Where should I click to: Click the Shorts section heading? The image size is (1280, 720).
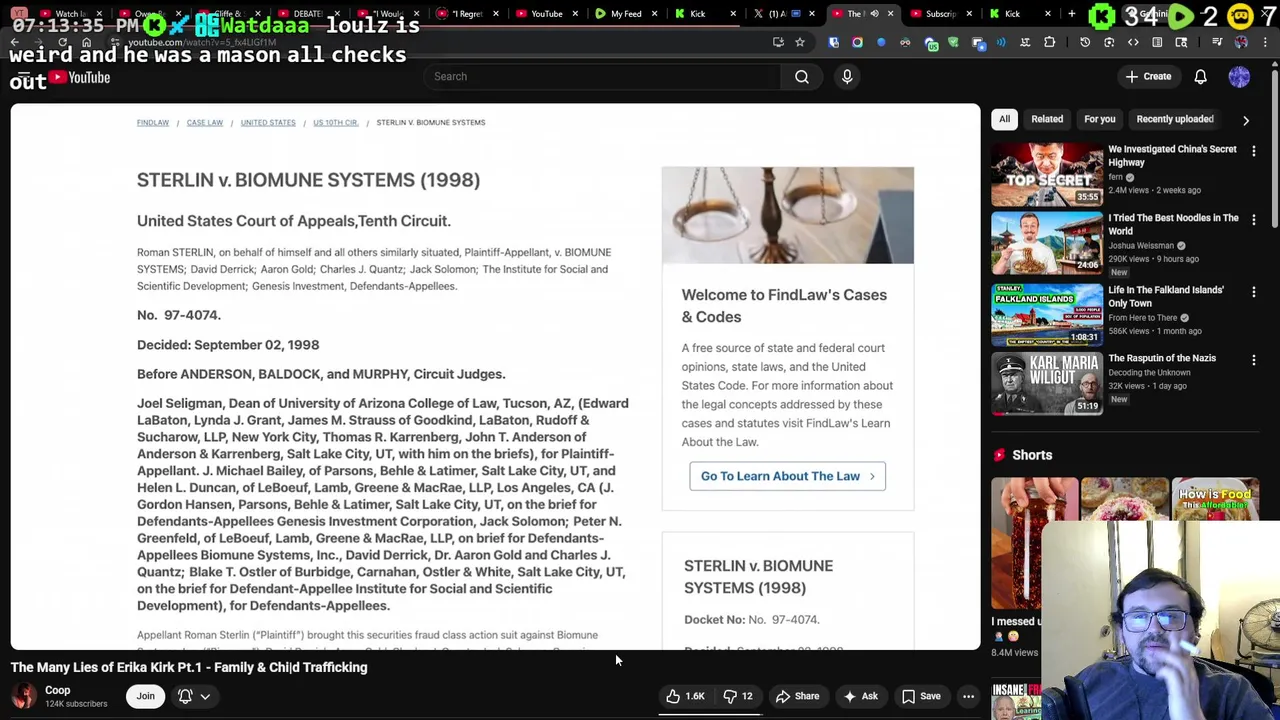[1032, 455]
